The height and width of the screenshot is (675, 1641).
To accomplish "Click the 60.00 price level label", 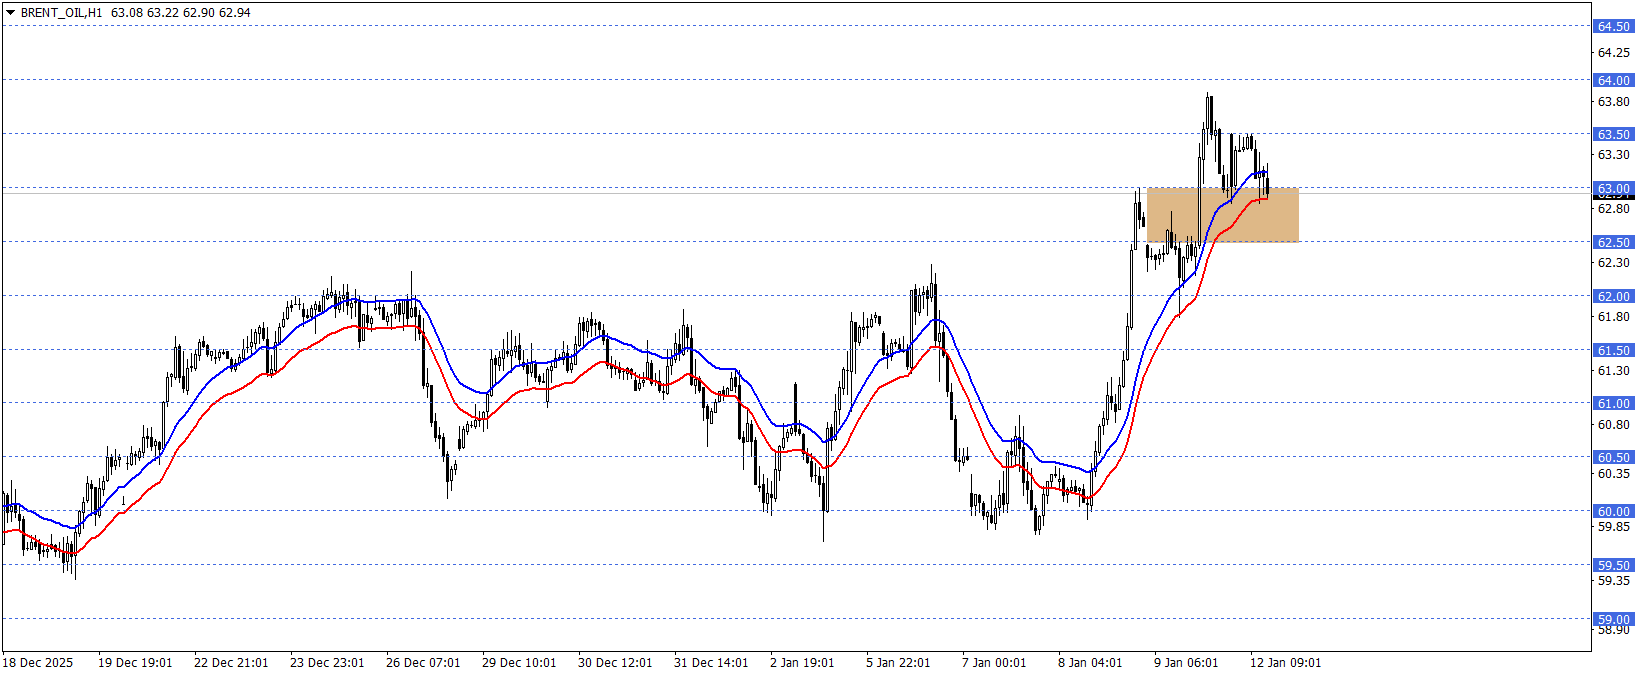I will 1613,512.
